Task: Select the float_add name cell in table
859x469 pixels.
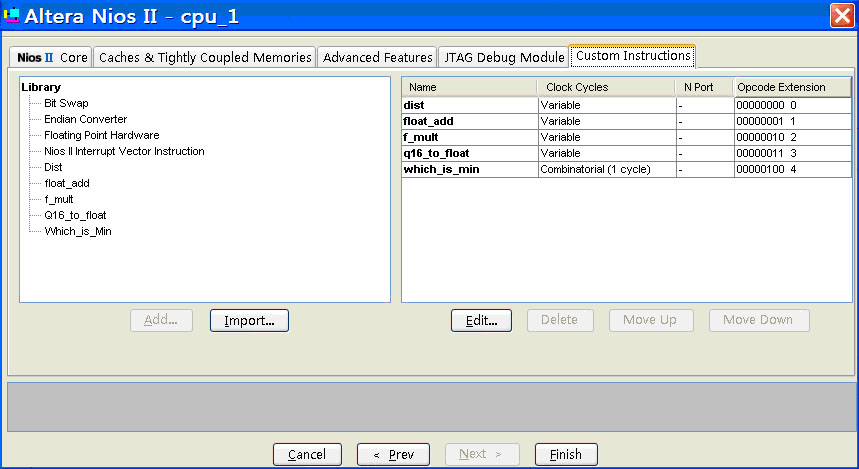Action: pyautogui.click(x=470, y=121)
